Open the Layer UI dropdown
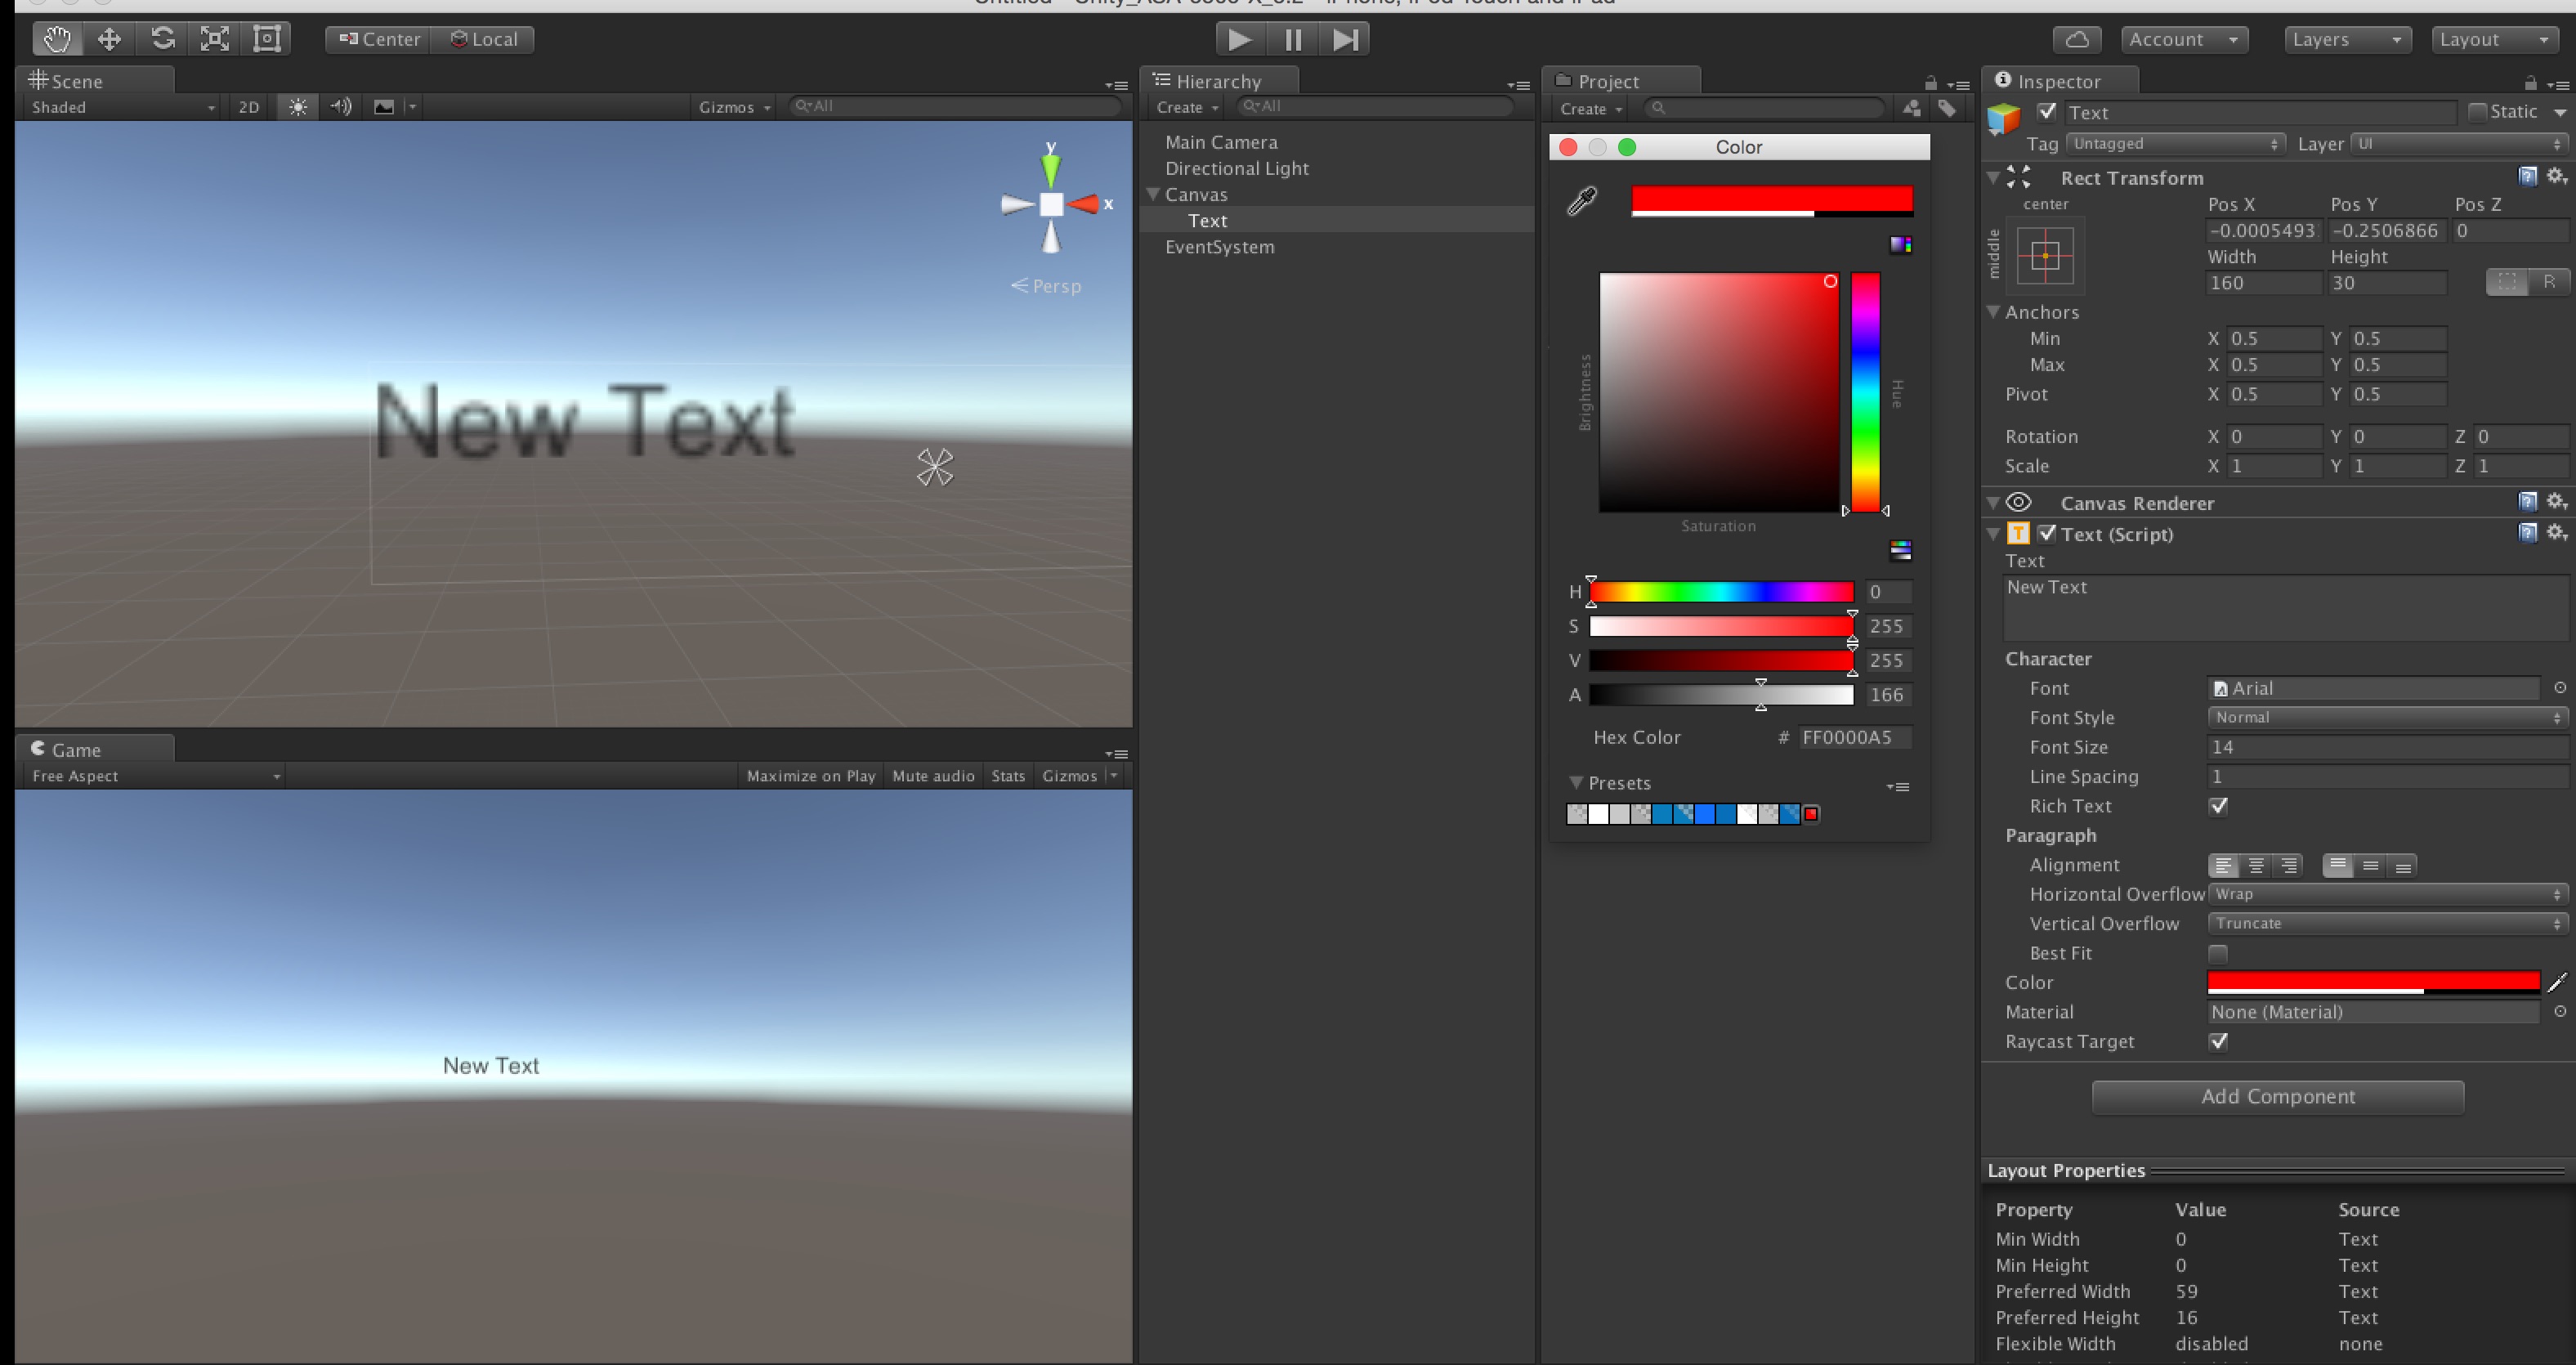Screen dimensions: 2576x1365 2459,144
